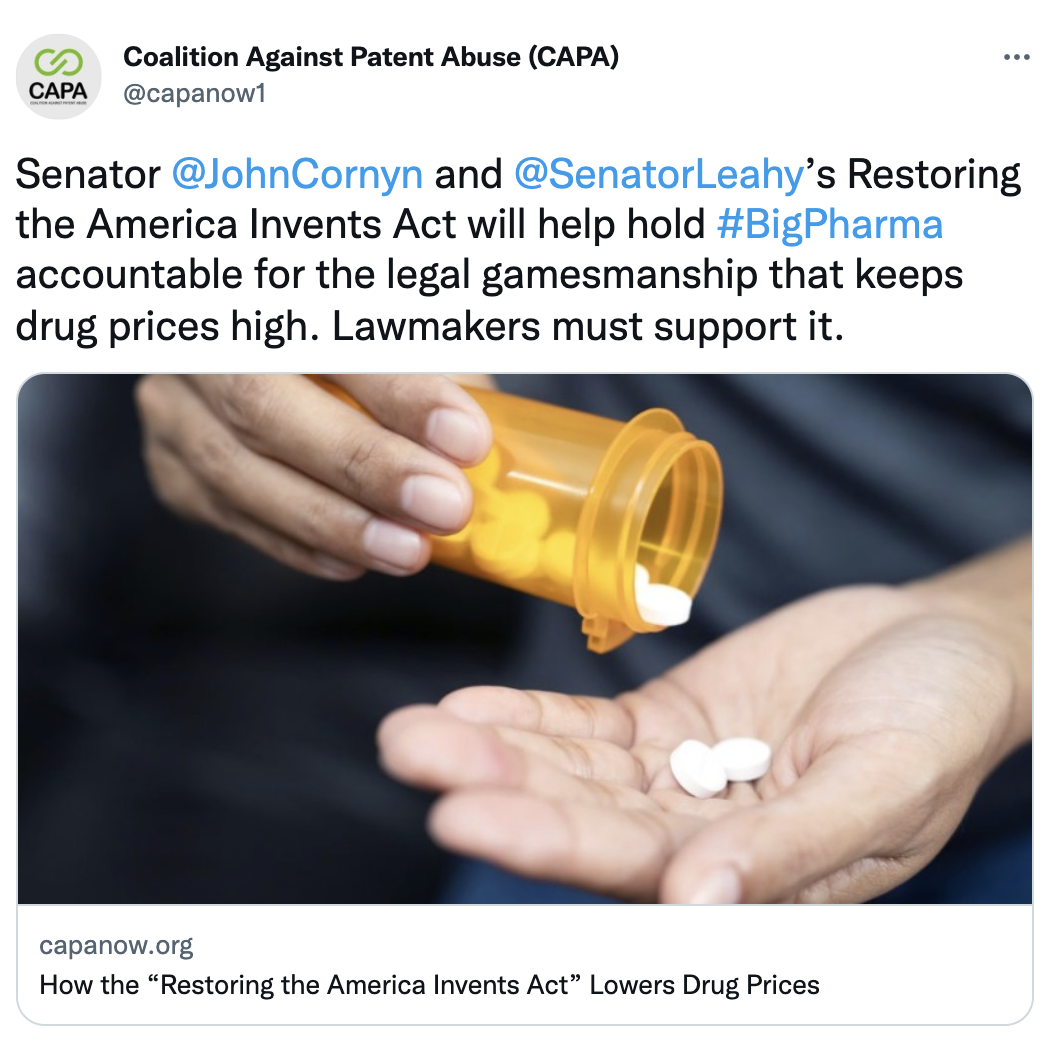Click the CAPA profile avatar
1047x1046 pixels.
(59, 76)
